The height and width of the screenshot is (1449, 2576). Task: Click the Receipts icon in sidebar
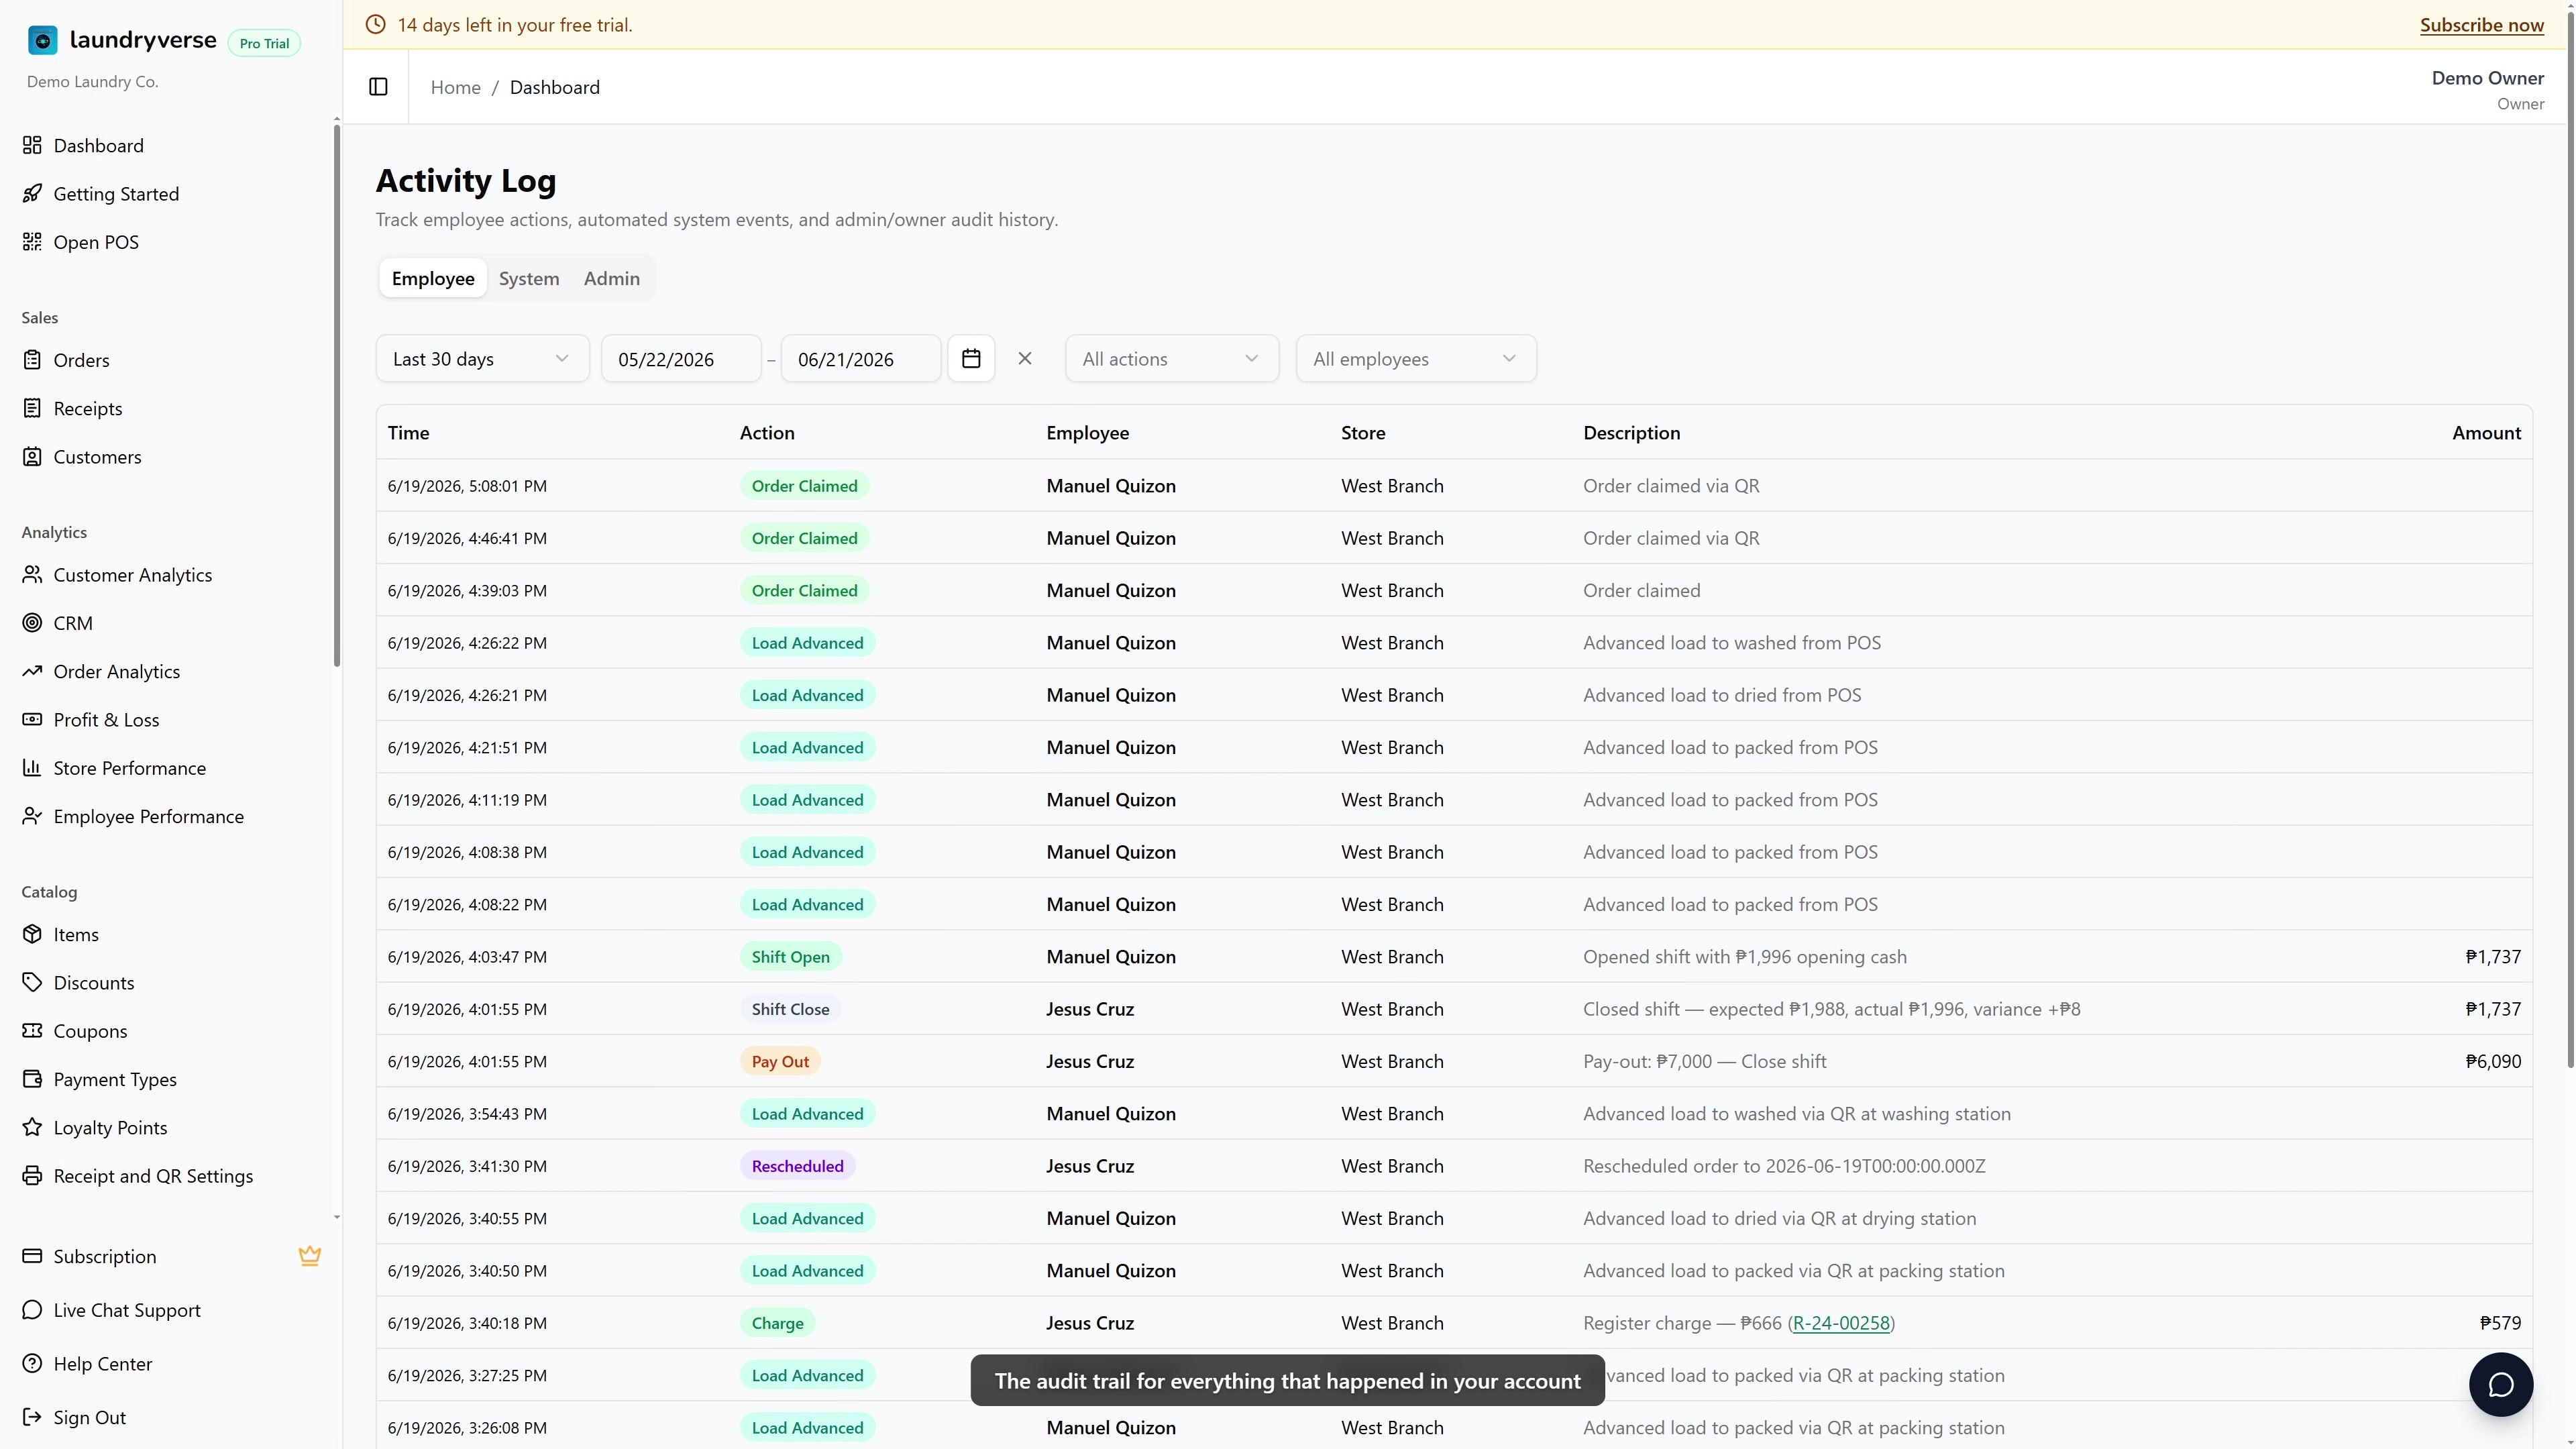pyautogui.click(x=32, y=408)
